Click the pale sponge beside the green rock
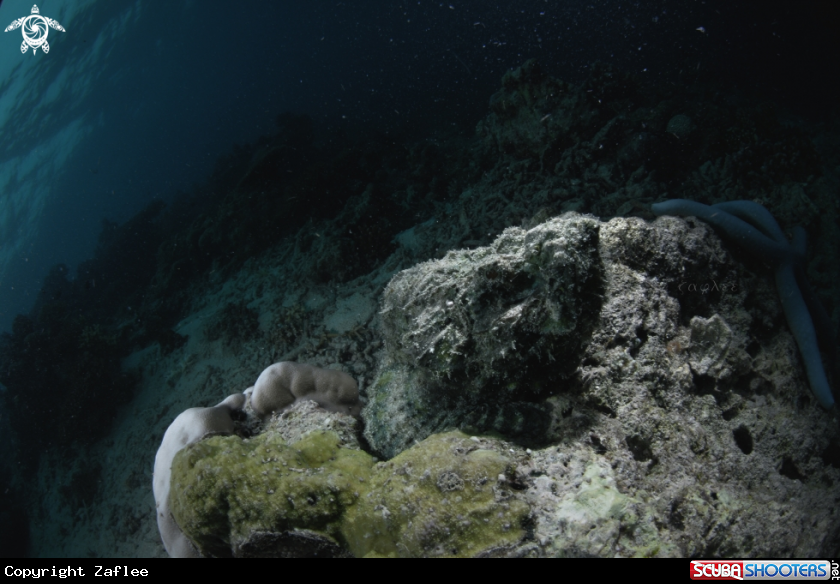Image resolution: width=840 pixels, height=584 pixels. pyautogui.click(x=300, y=385)
